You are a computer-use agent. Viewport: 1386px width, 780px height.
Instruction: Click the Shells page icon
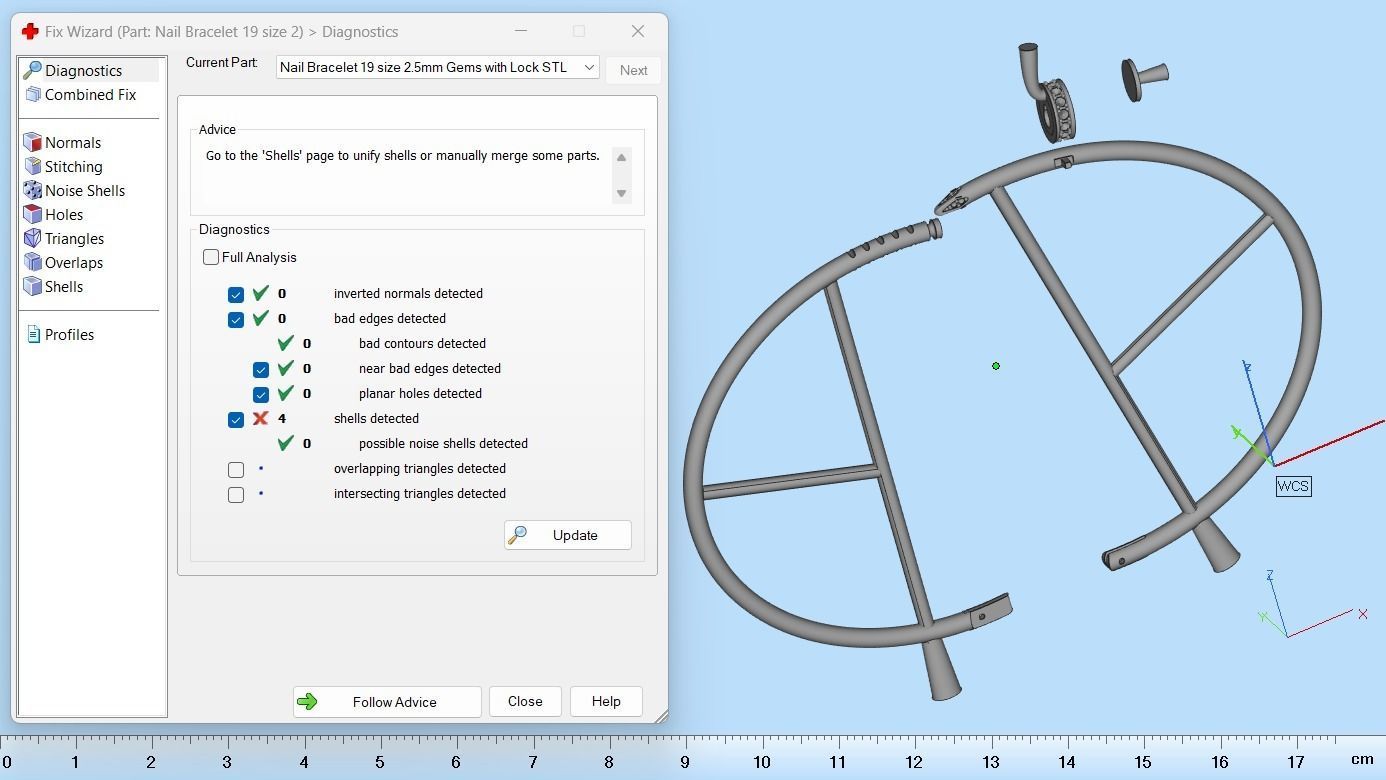[32, 286]
